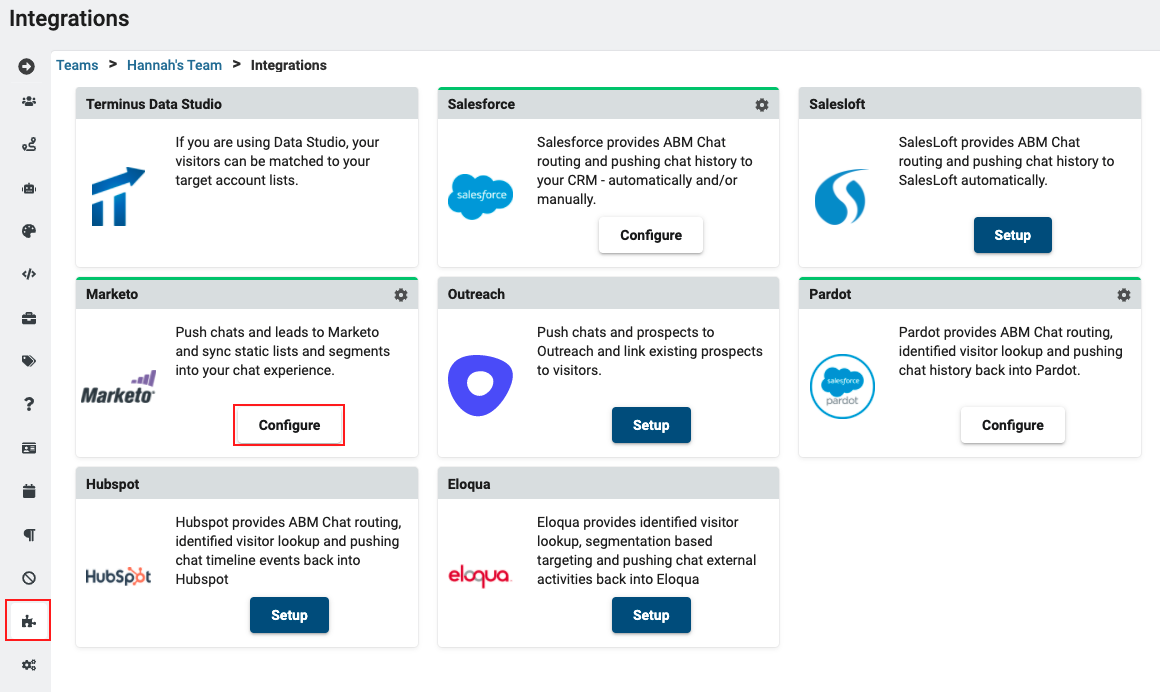Set up the Outreach integration

point(651,426)
